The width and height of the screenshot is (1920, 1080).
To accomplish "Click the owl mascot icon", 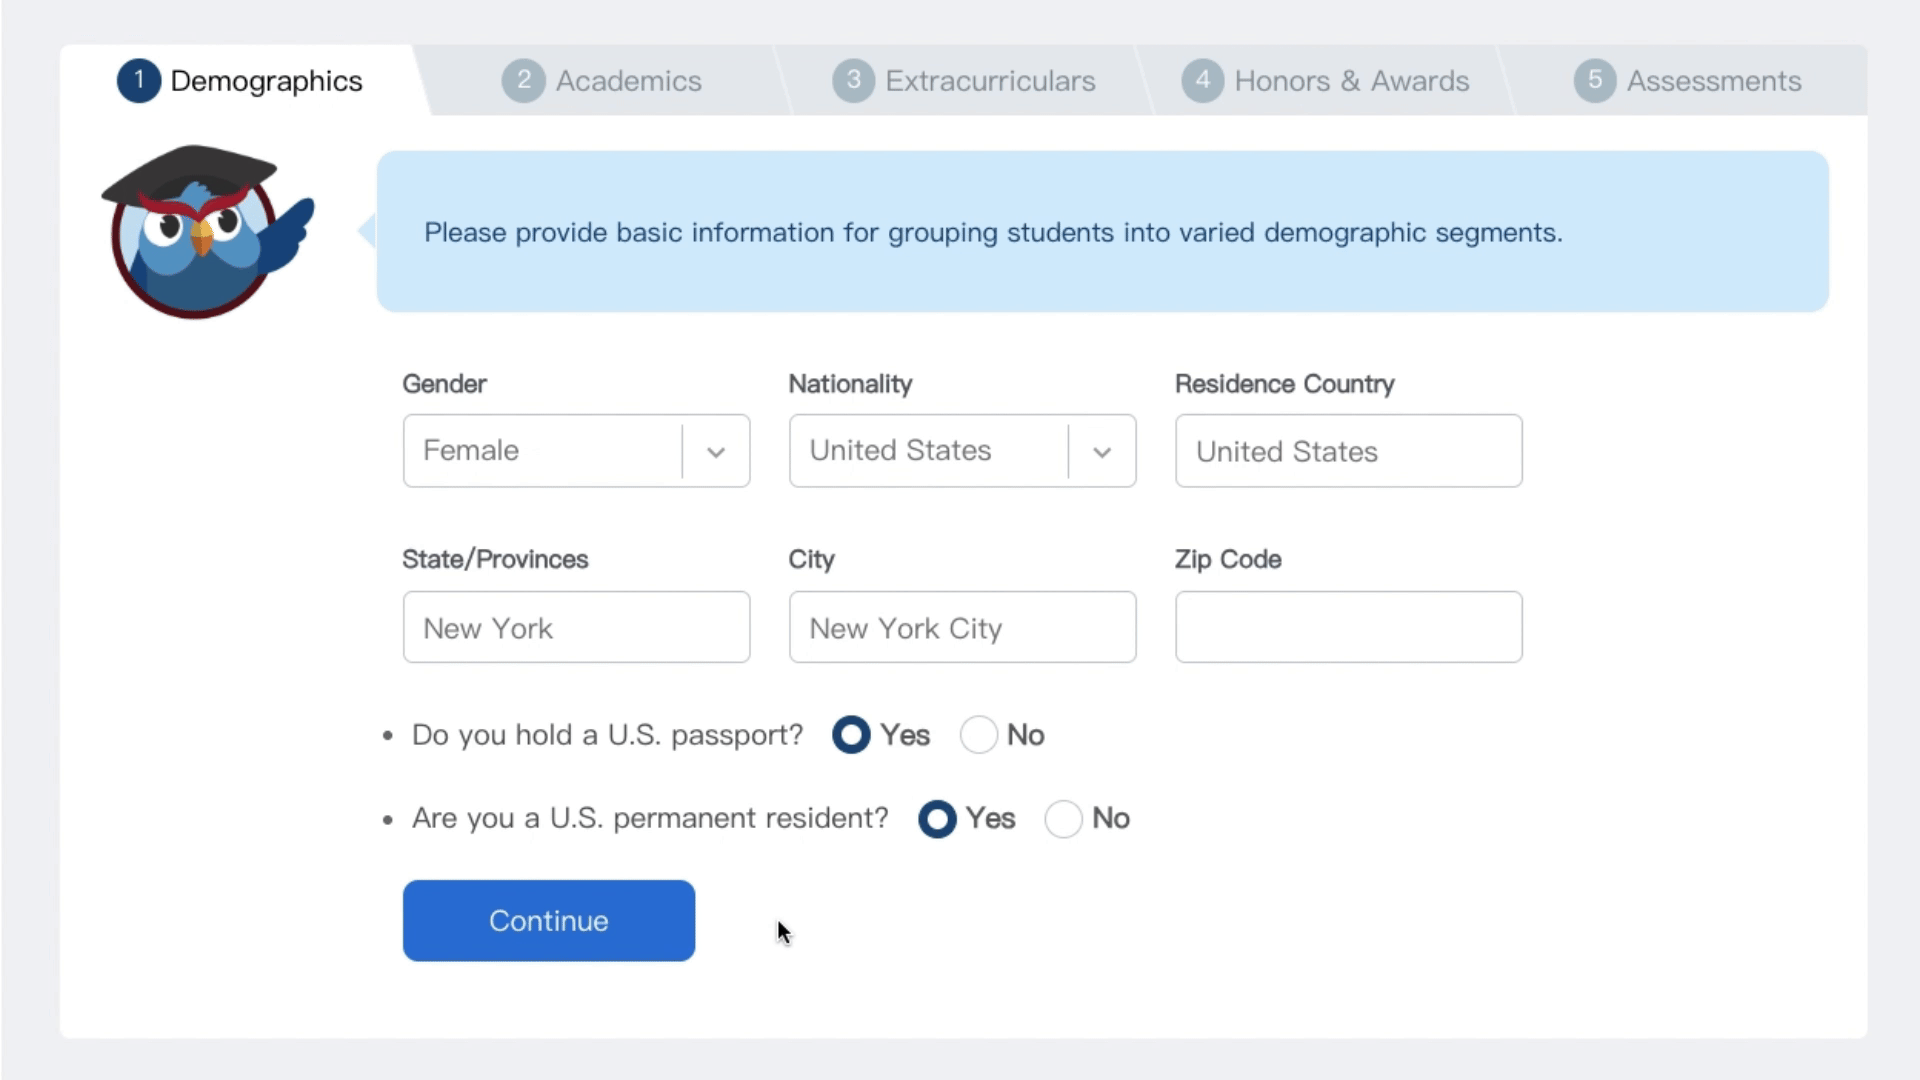I will click(x=207, y=232).
